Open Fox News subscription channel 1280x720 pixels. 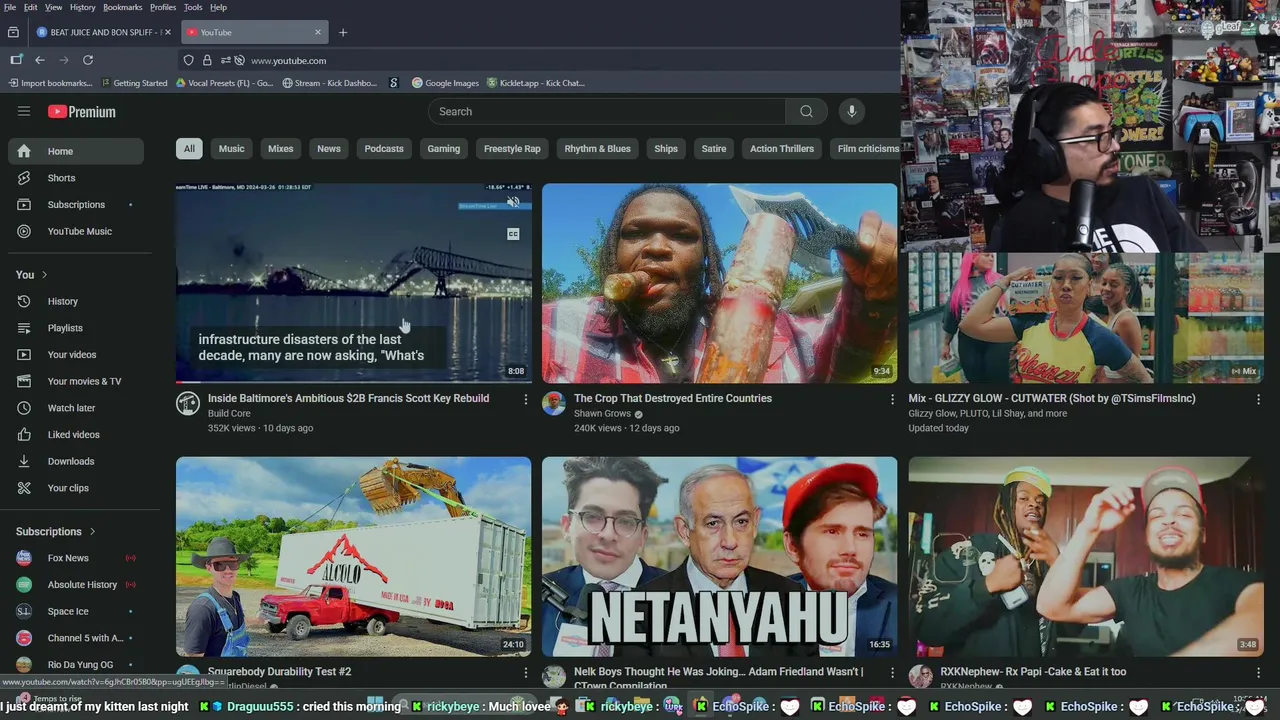76,558
